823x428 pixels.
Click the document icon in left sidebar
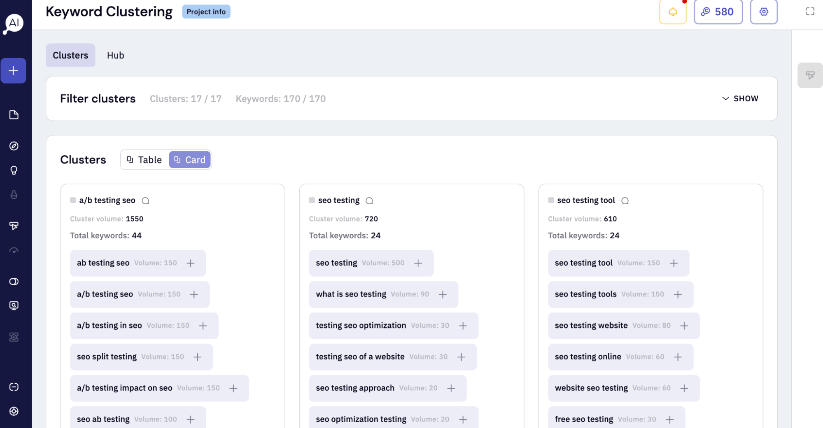14,115
